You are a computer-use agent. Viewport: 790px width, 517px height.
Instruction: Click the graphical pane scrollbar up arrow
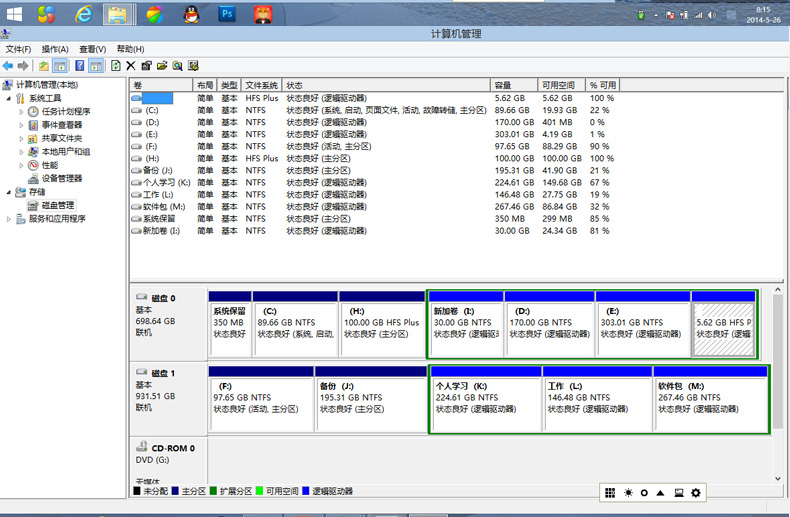(x=778, y=290)
